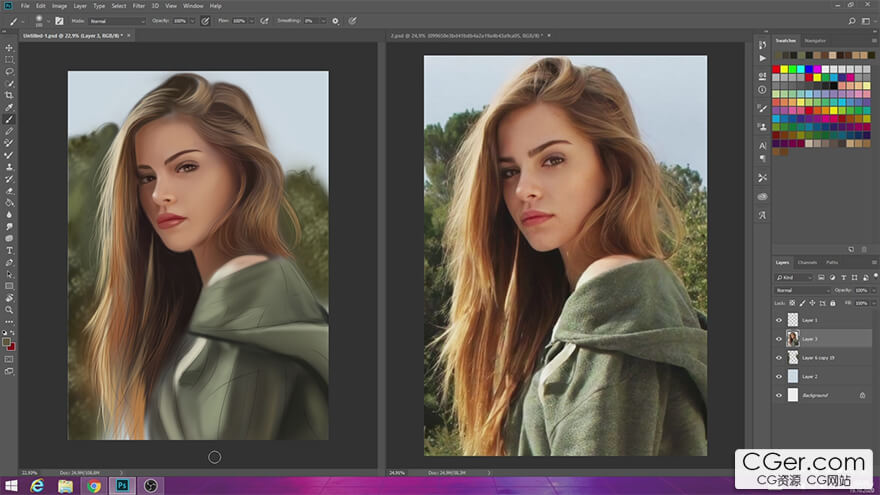Open the brush preset picker arrow
This screenshot has width=880, height=495.
tap(48, 21)
